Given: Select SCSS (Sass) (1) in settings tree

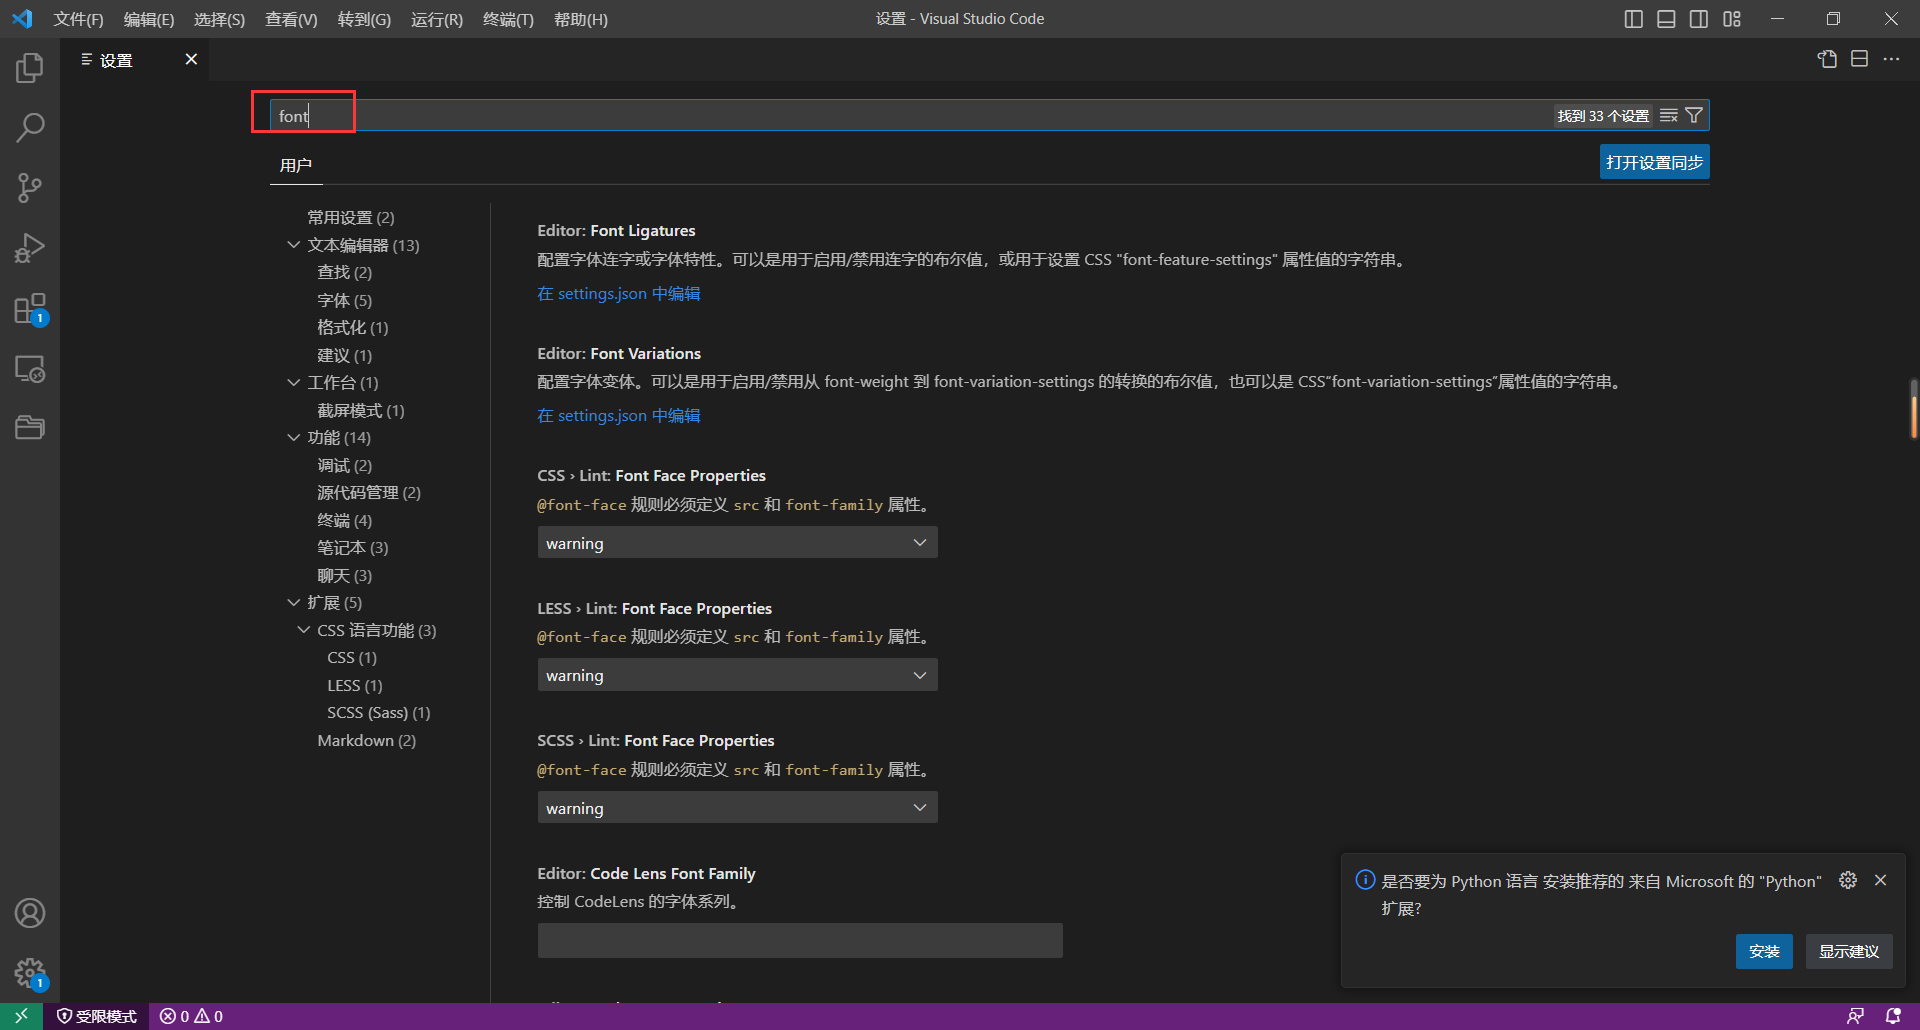Looking at the screenshot, I should [x=379, y=712].
